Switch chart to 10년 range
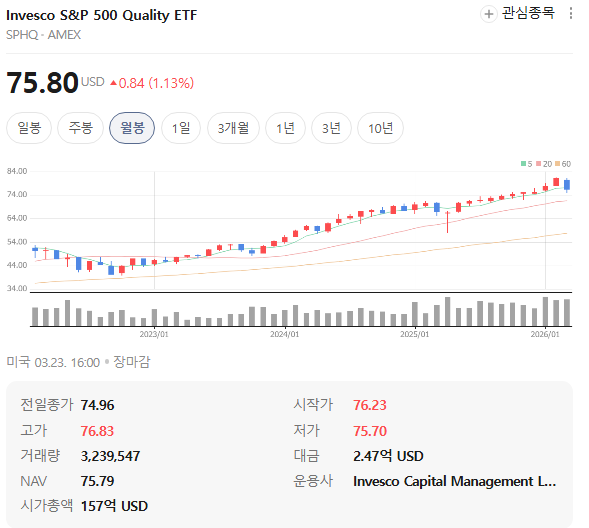 click(381, 128)
